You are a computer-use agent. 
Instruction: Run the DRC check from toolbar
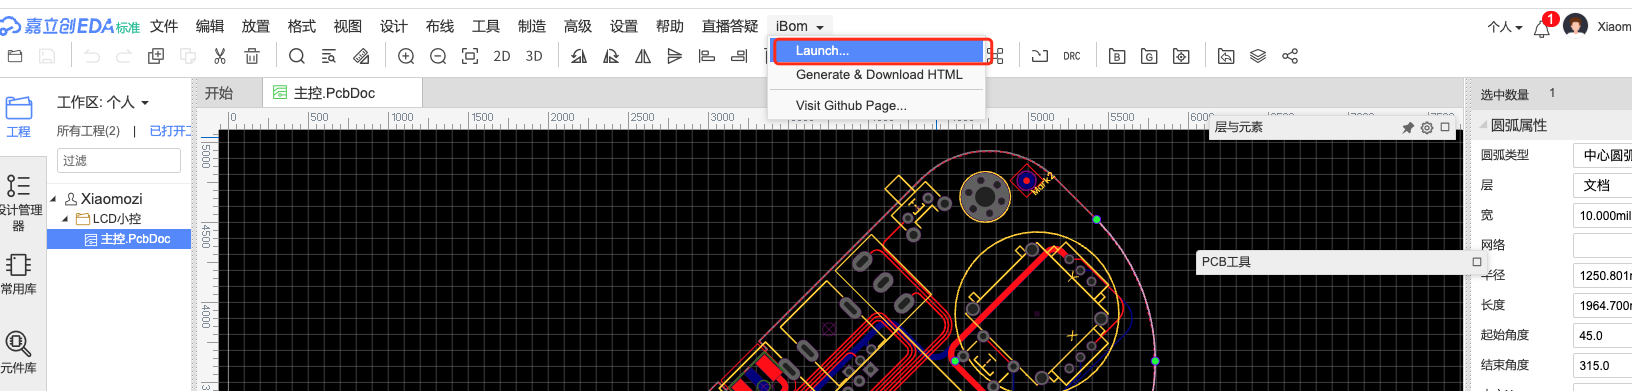click(1072, 56)
